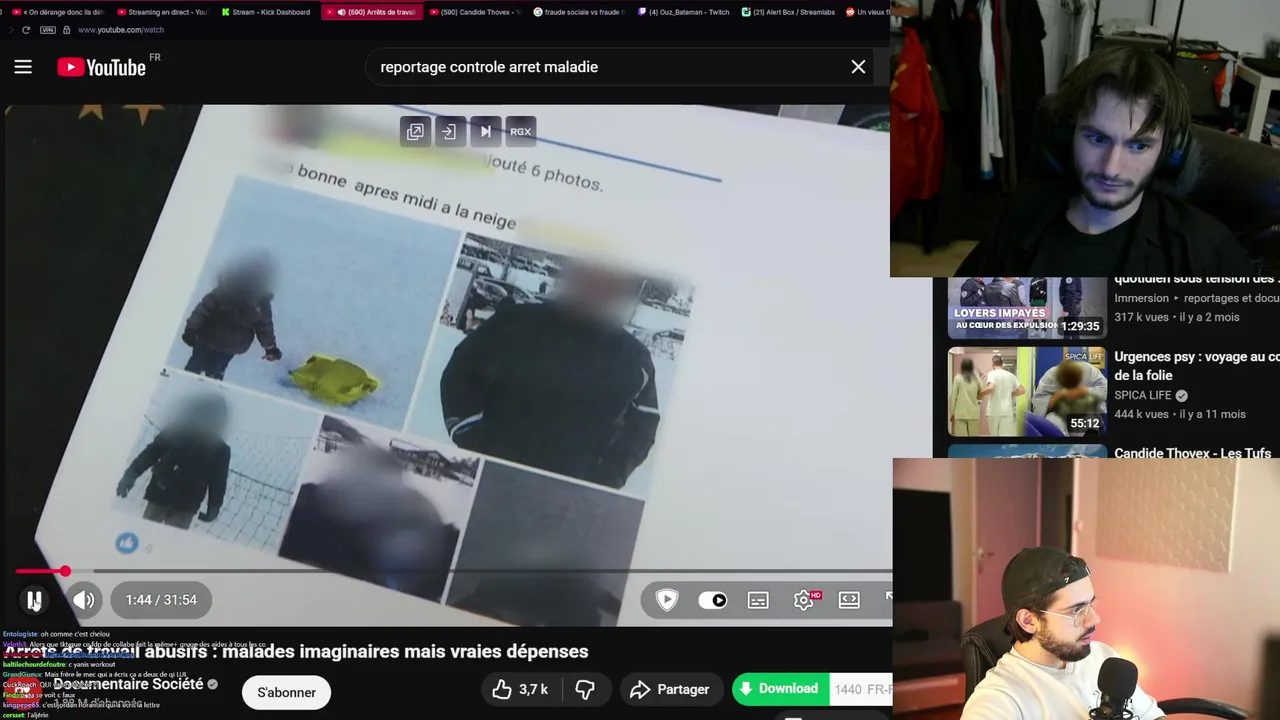Open the YouTube hamburger guide menu

point(23,67)
